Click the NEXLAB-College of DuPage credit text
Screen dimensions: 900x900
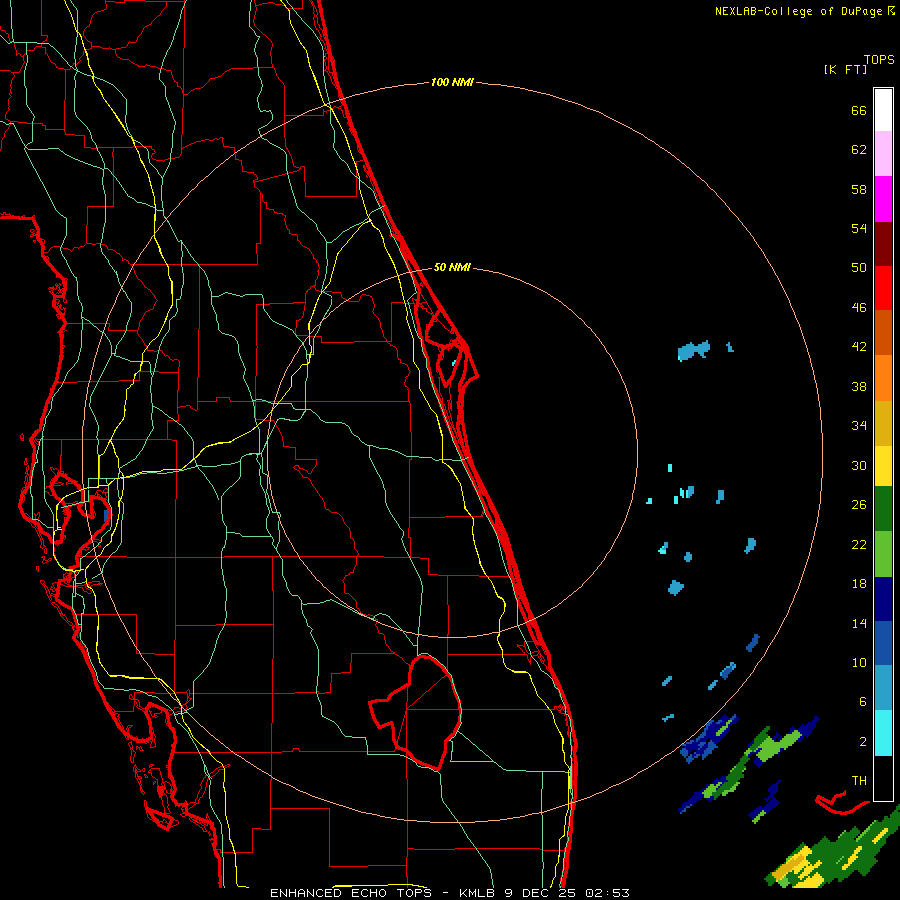[x=798, y=11]
